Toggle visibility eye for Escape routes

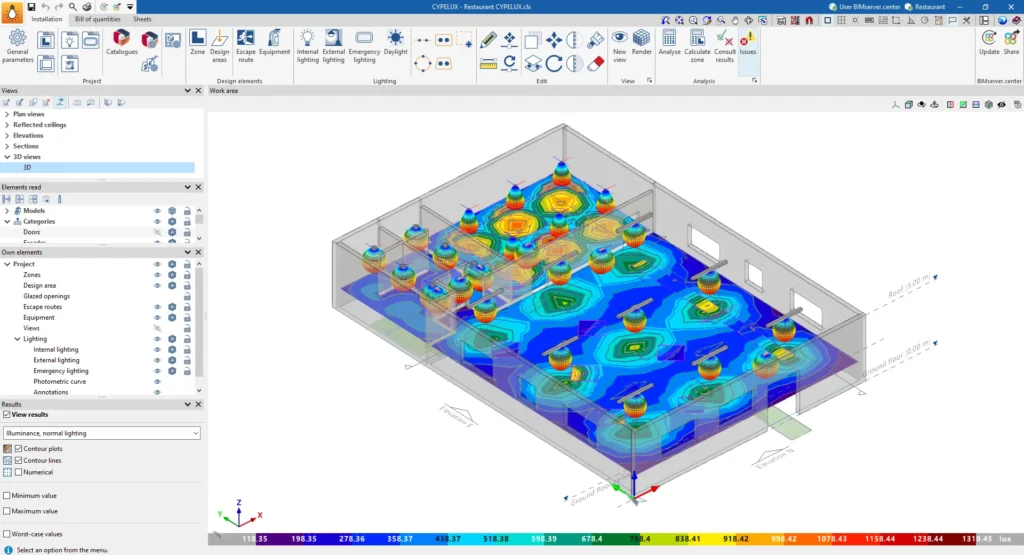157,307
